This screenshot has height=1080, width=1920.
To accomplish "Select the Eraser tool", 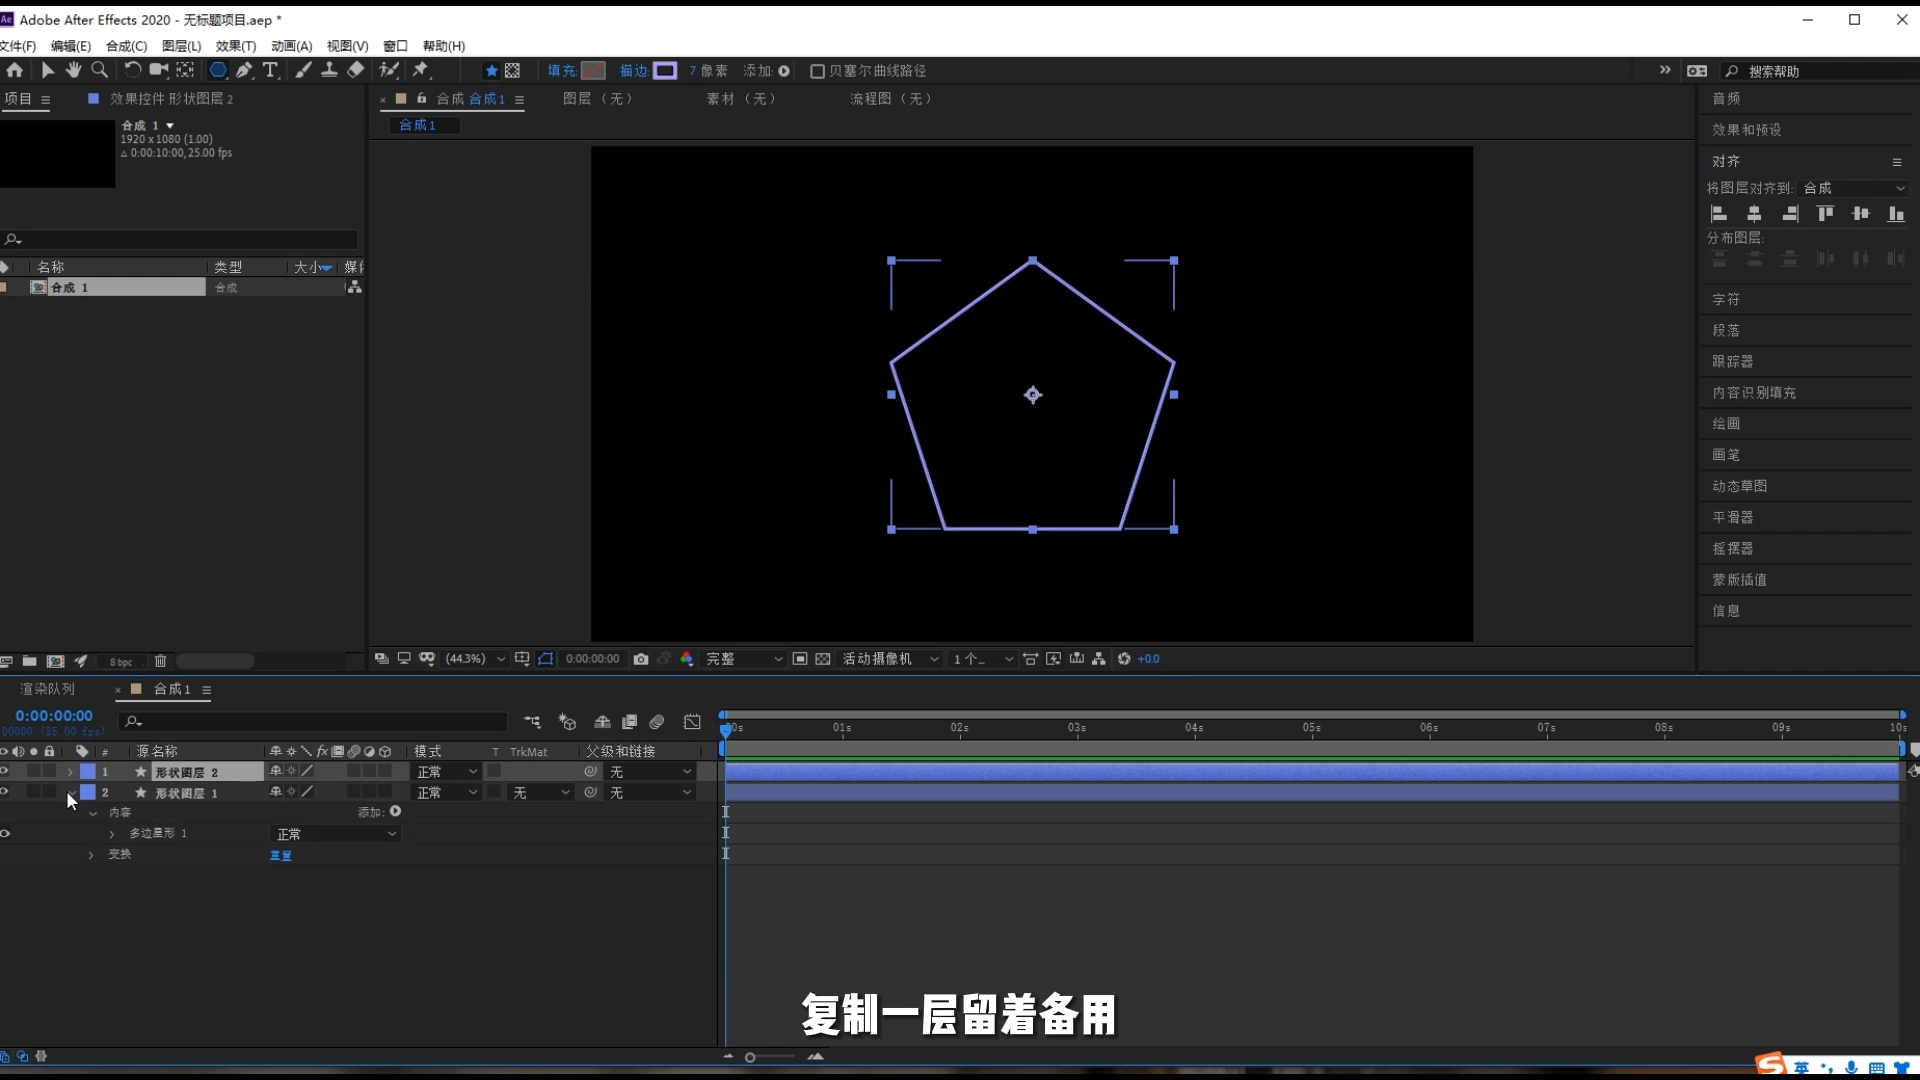I will tap(355, 70).
